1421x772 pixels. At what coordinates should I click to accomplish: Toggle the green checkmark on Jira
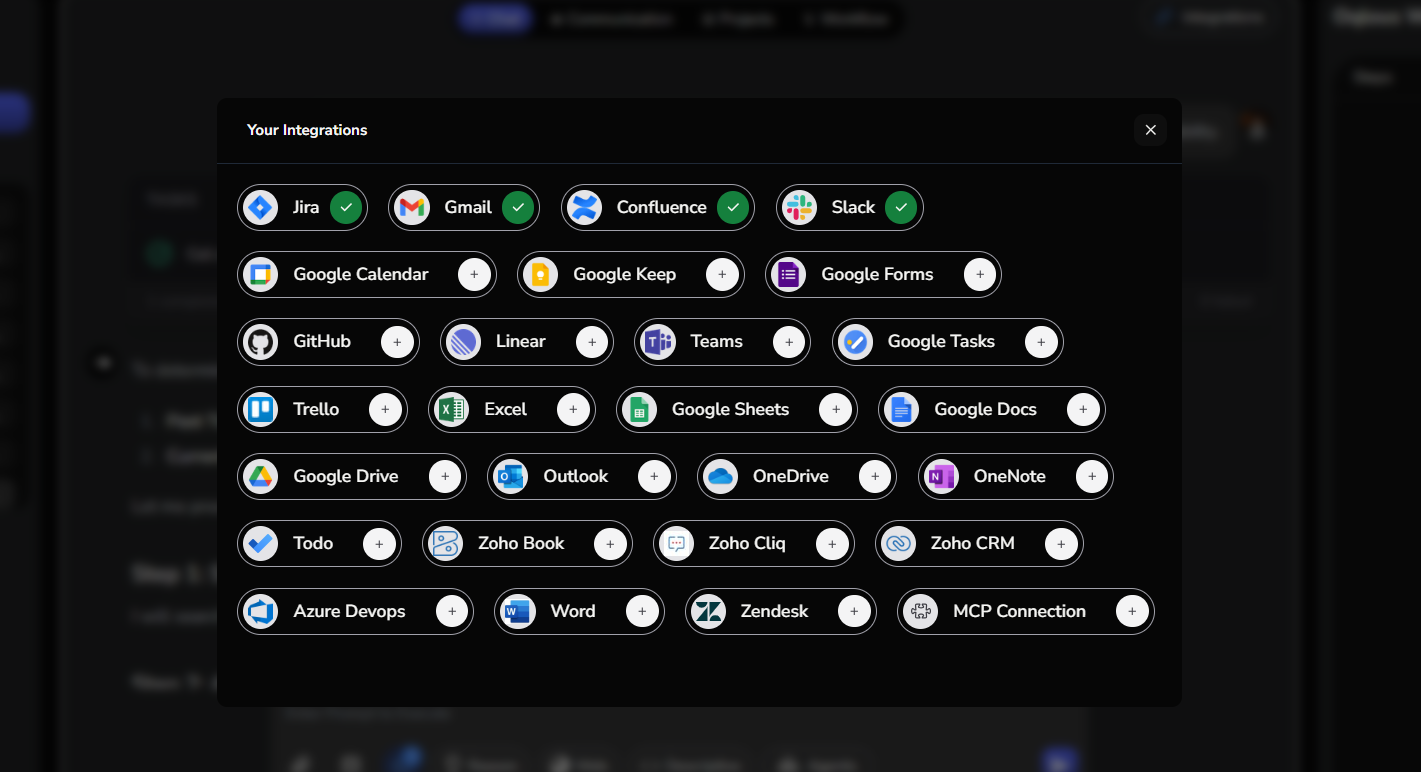346,208
